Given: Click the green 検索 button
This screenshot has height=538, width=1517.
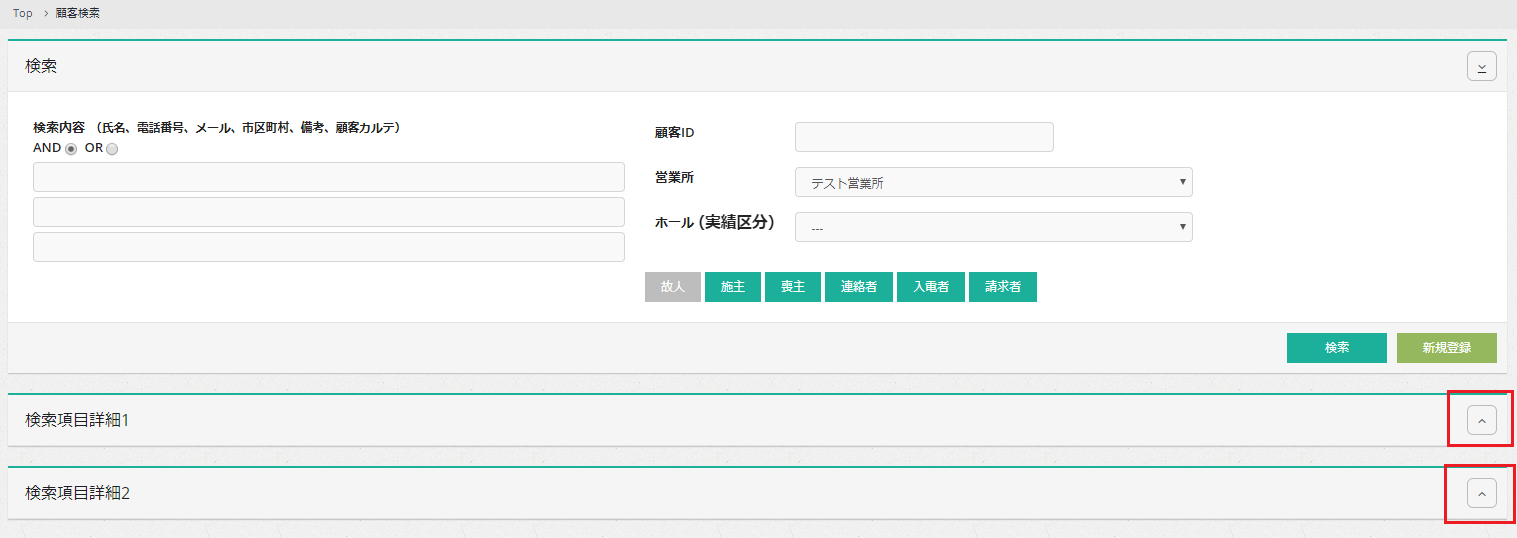Looking at the screenshot, I should pyautogui.click(x=1336, y=348).
